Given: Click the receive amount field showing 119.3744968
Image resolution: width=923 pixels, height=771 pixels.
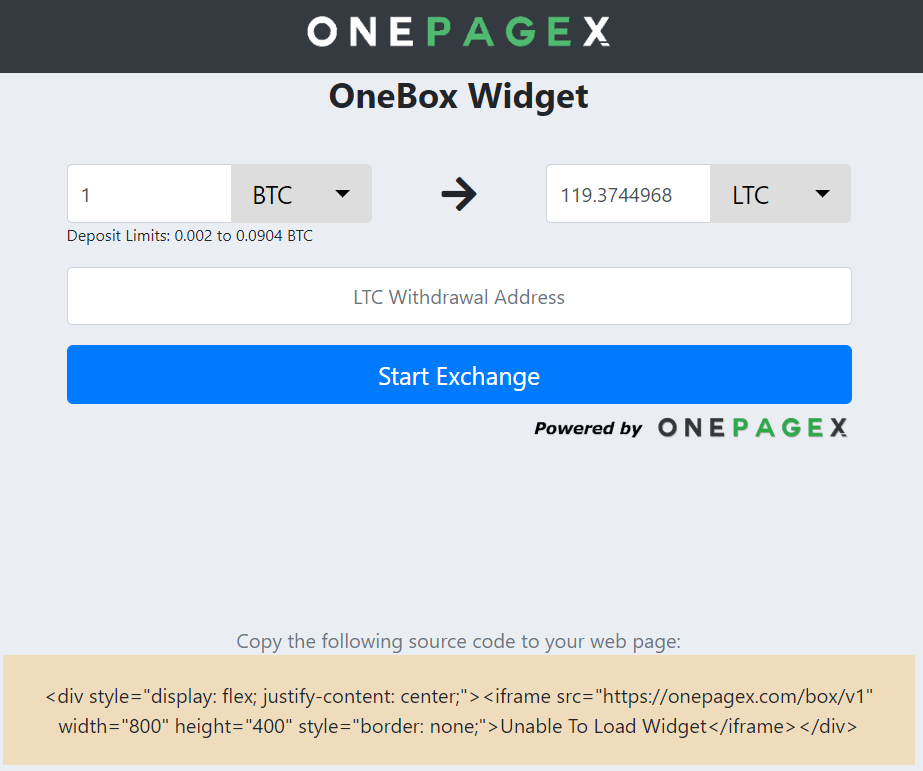Looking at the screenshot, I should (x=629, y=194).
